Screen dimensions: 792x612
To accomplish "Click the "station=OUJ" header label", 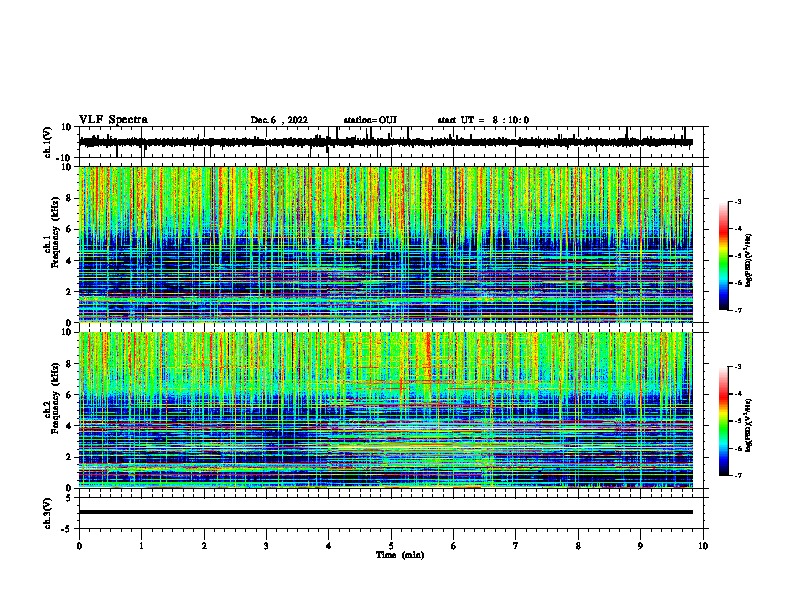I will point(370,120).
